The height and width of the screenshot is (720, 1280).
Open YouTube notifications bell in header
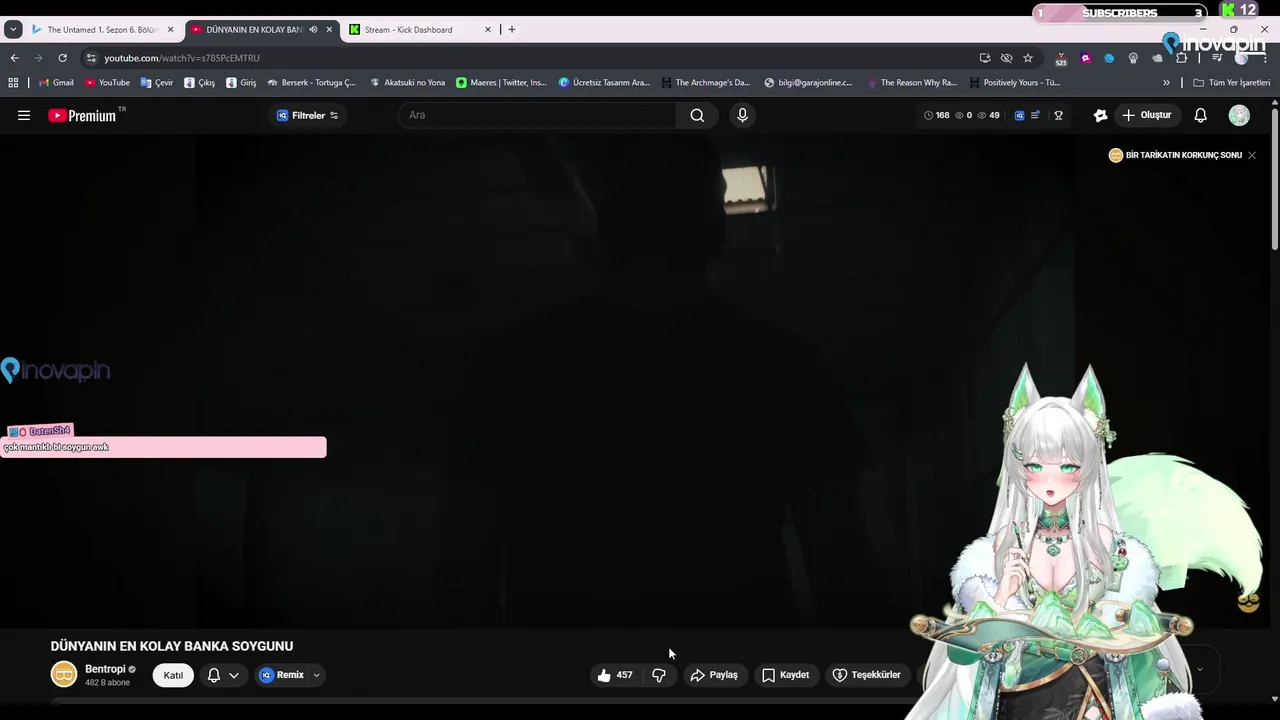pyautogui.click(x=1201, y=115)
